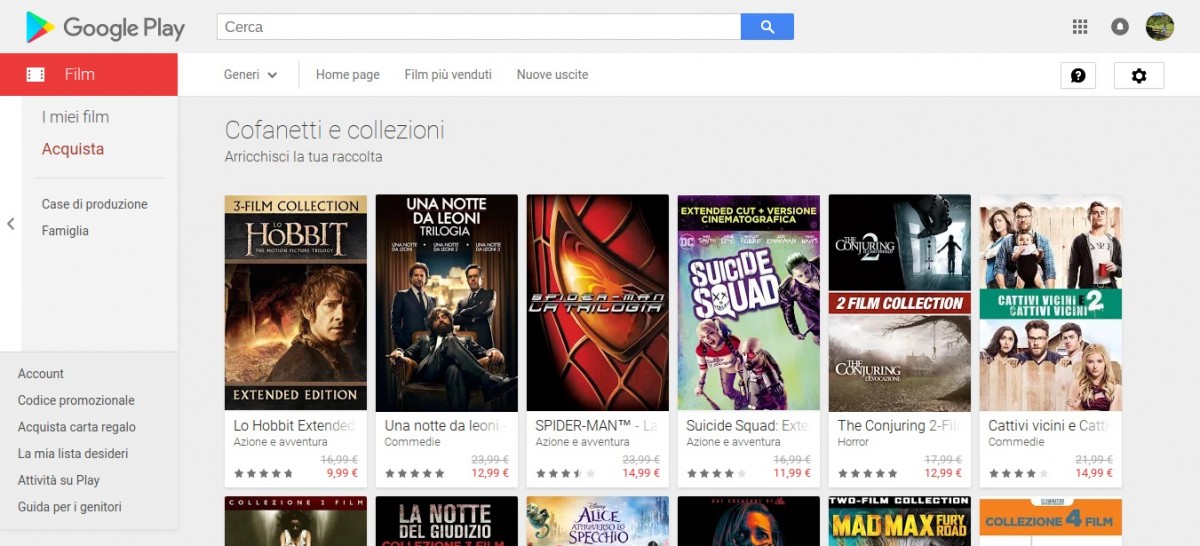1200x546 pixels.
Task: Open the account profile avatar
Action: pos(1160,27)
